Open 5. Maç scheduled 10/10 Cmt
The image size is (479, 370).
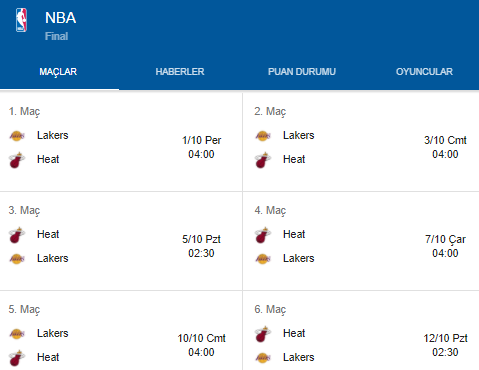[121, 330]
